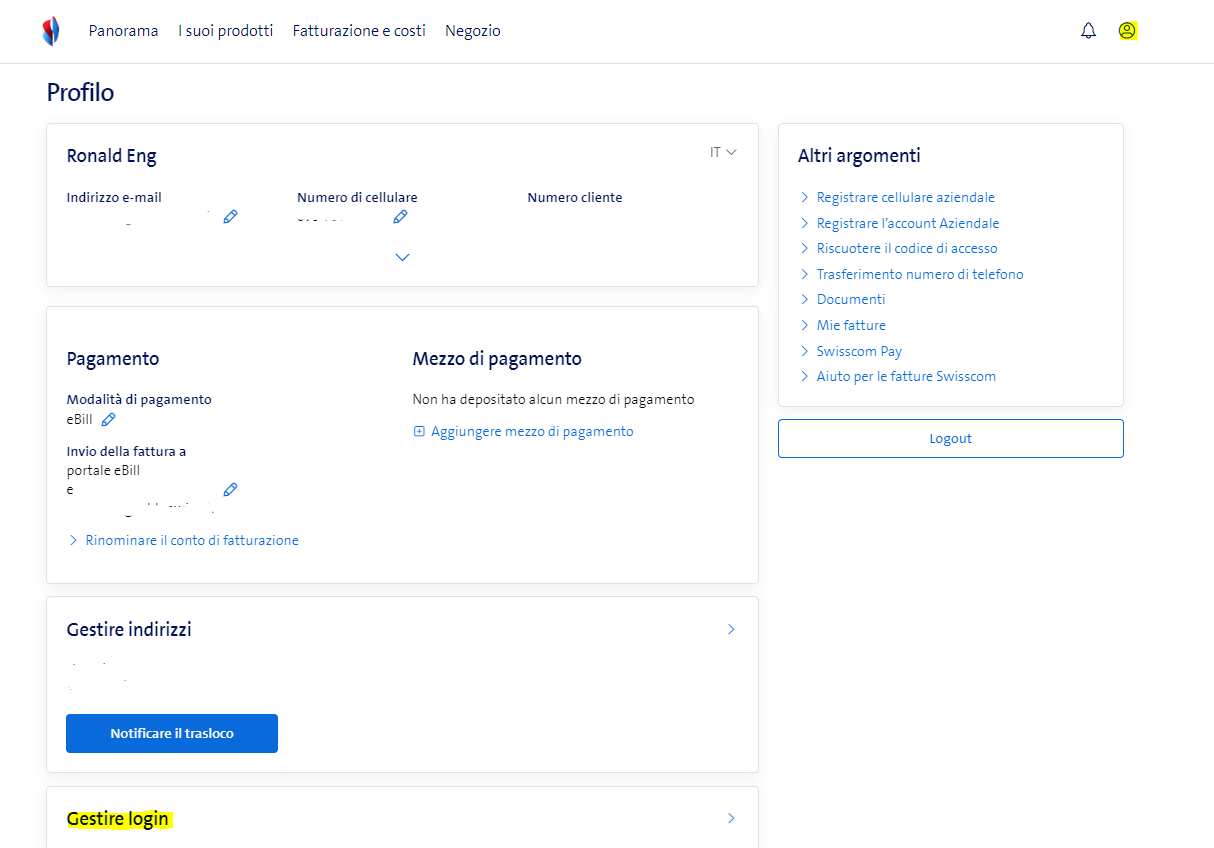Open I suoi prodotti menu
Image resolution: width=1214 pixels, height=848 pixels.
(x=225, y=31)
